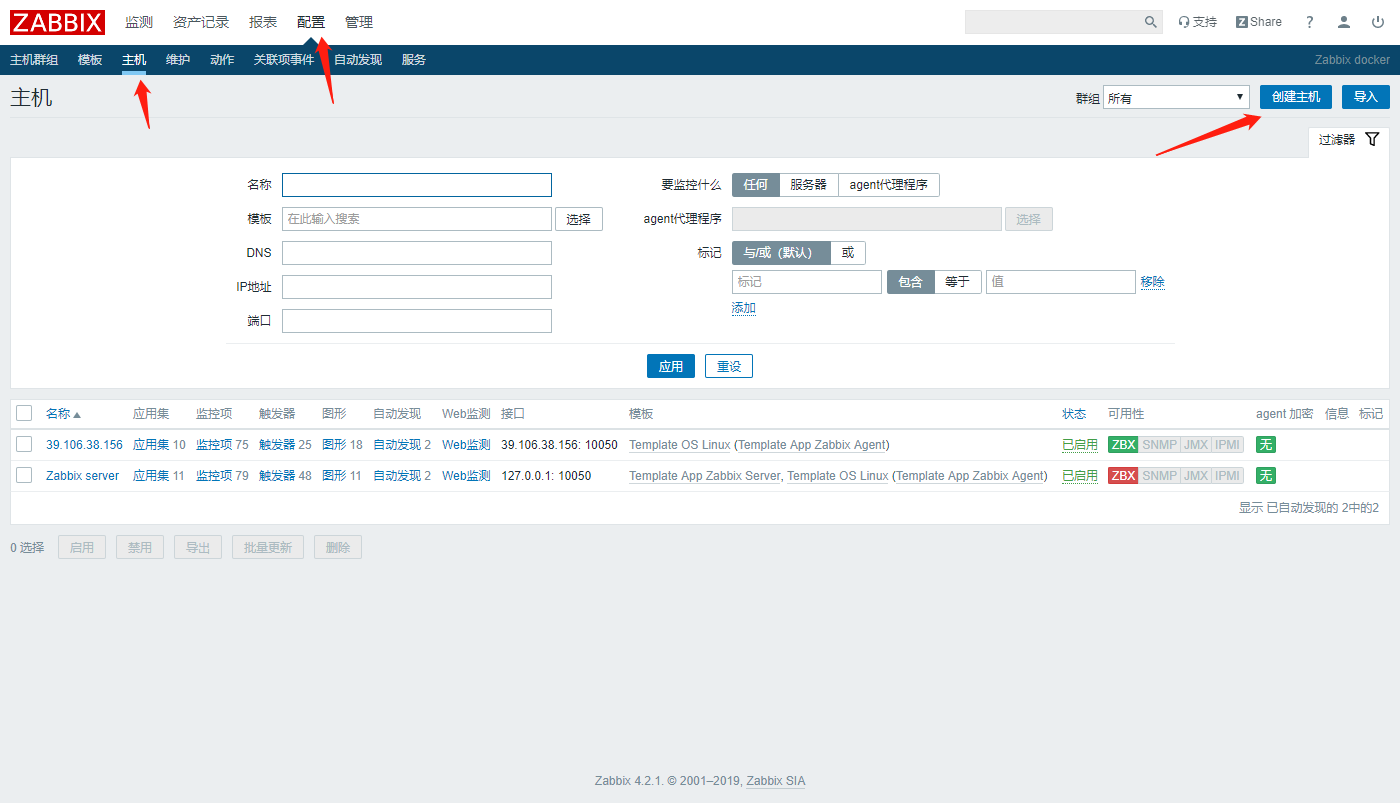1400x803 pixels.
Task: Open host 39.106.38.156 link
Action: [84, 445]
